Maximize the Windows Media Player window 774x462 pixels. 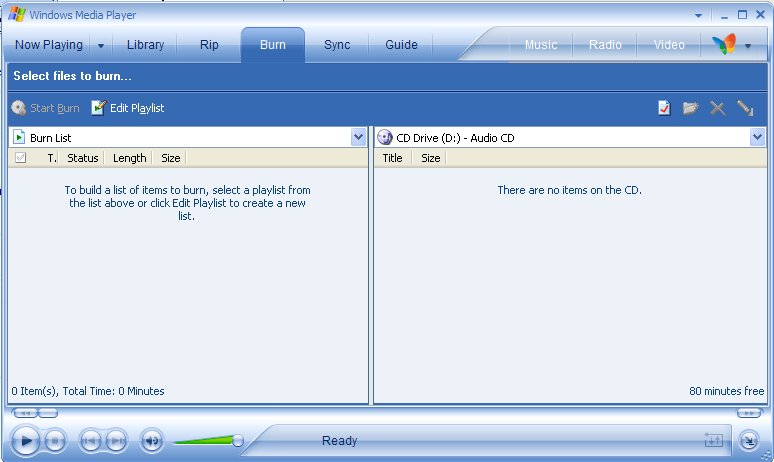point(742,15)
